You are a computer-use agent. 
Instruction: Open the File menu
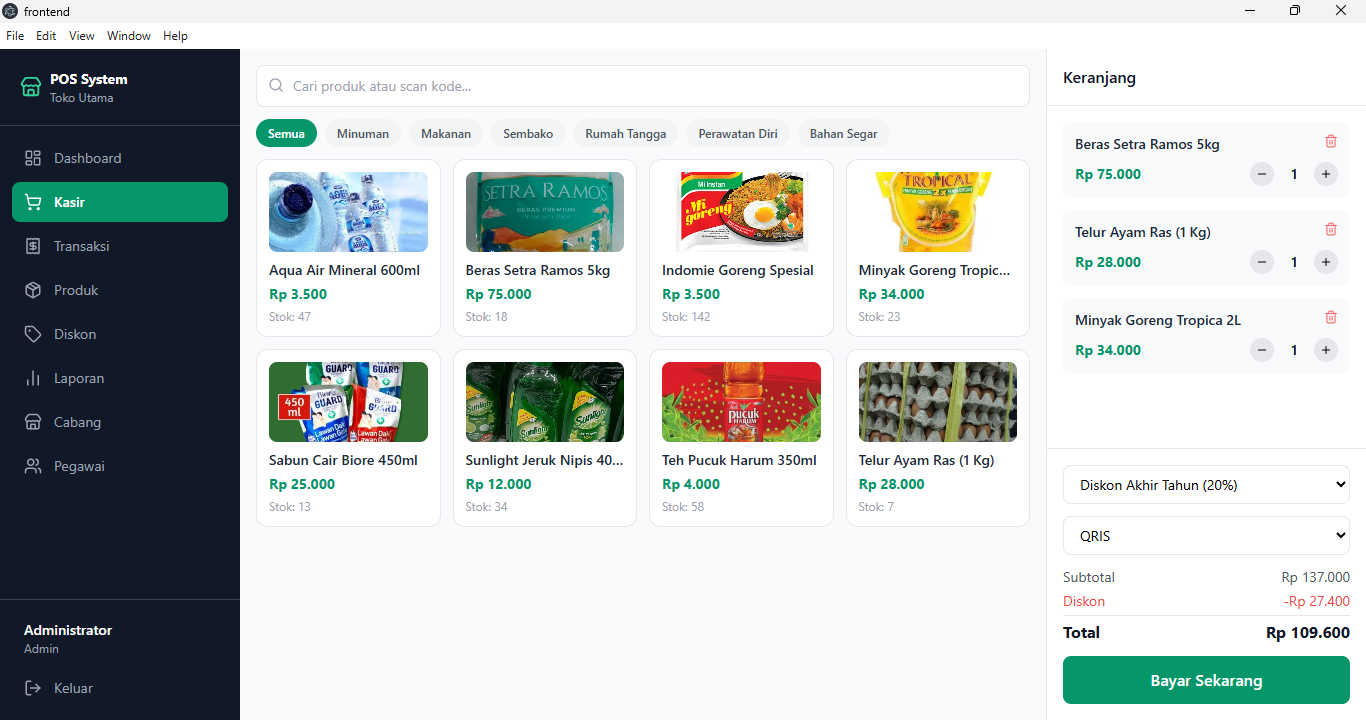[15, 36]
